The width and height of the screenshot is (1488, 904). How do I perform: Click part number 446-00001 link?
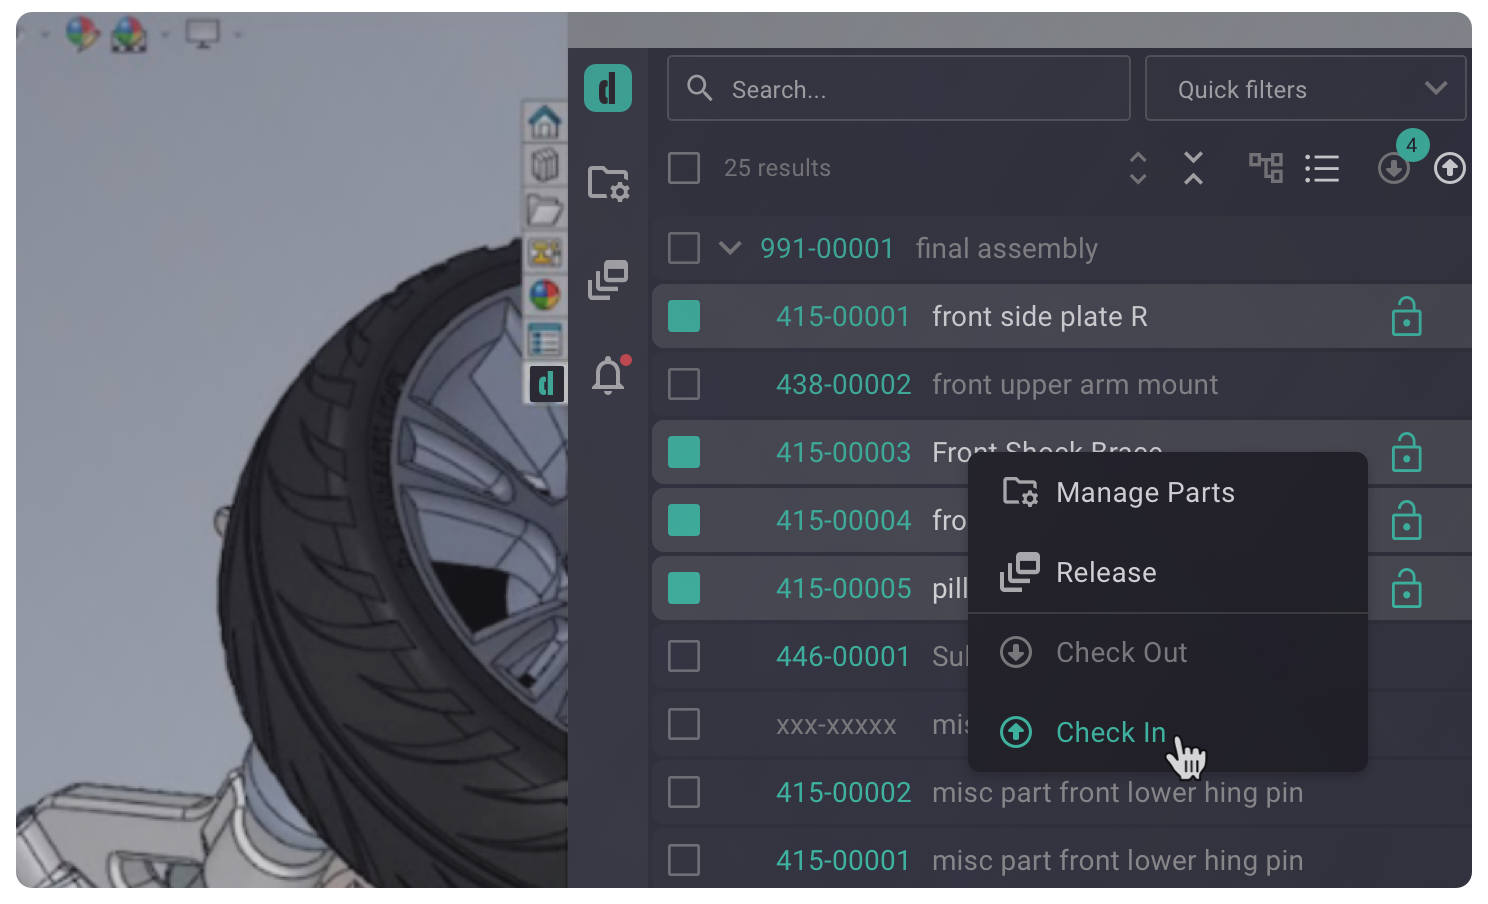pyautogui.click(x=843, y=656)
